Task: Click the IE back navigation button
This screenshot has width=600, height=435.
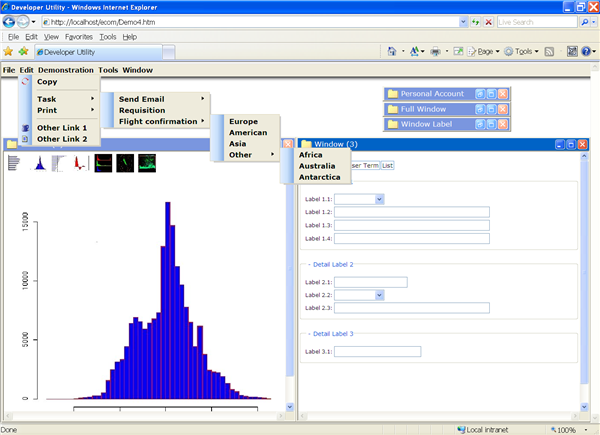Action: 9,22
